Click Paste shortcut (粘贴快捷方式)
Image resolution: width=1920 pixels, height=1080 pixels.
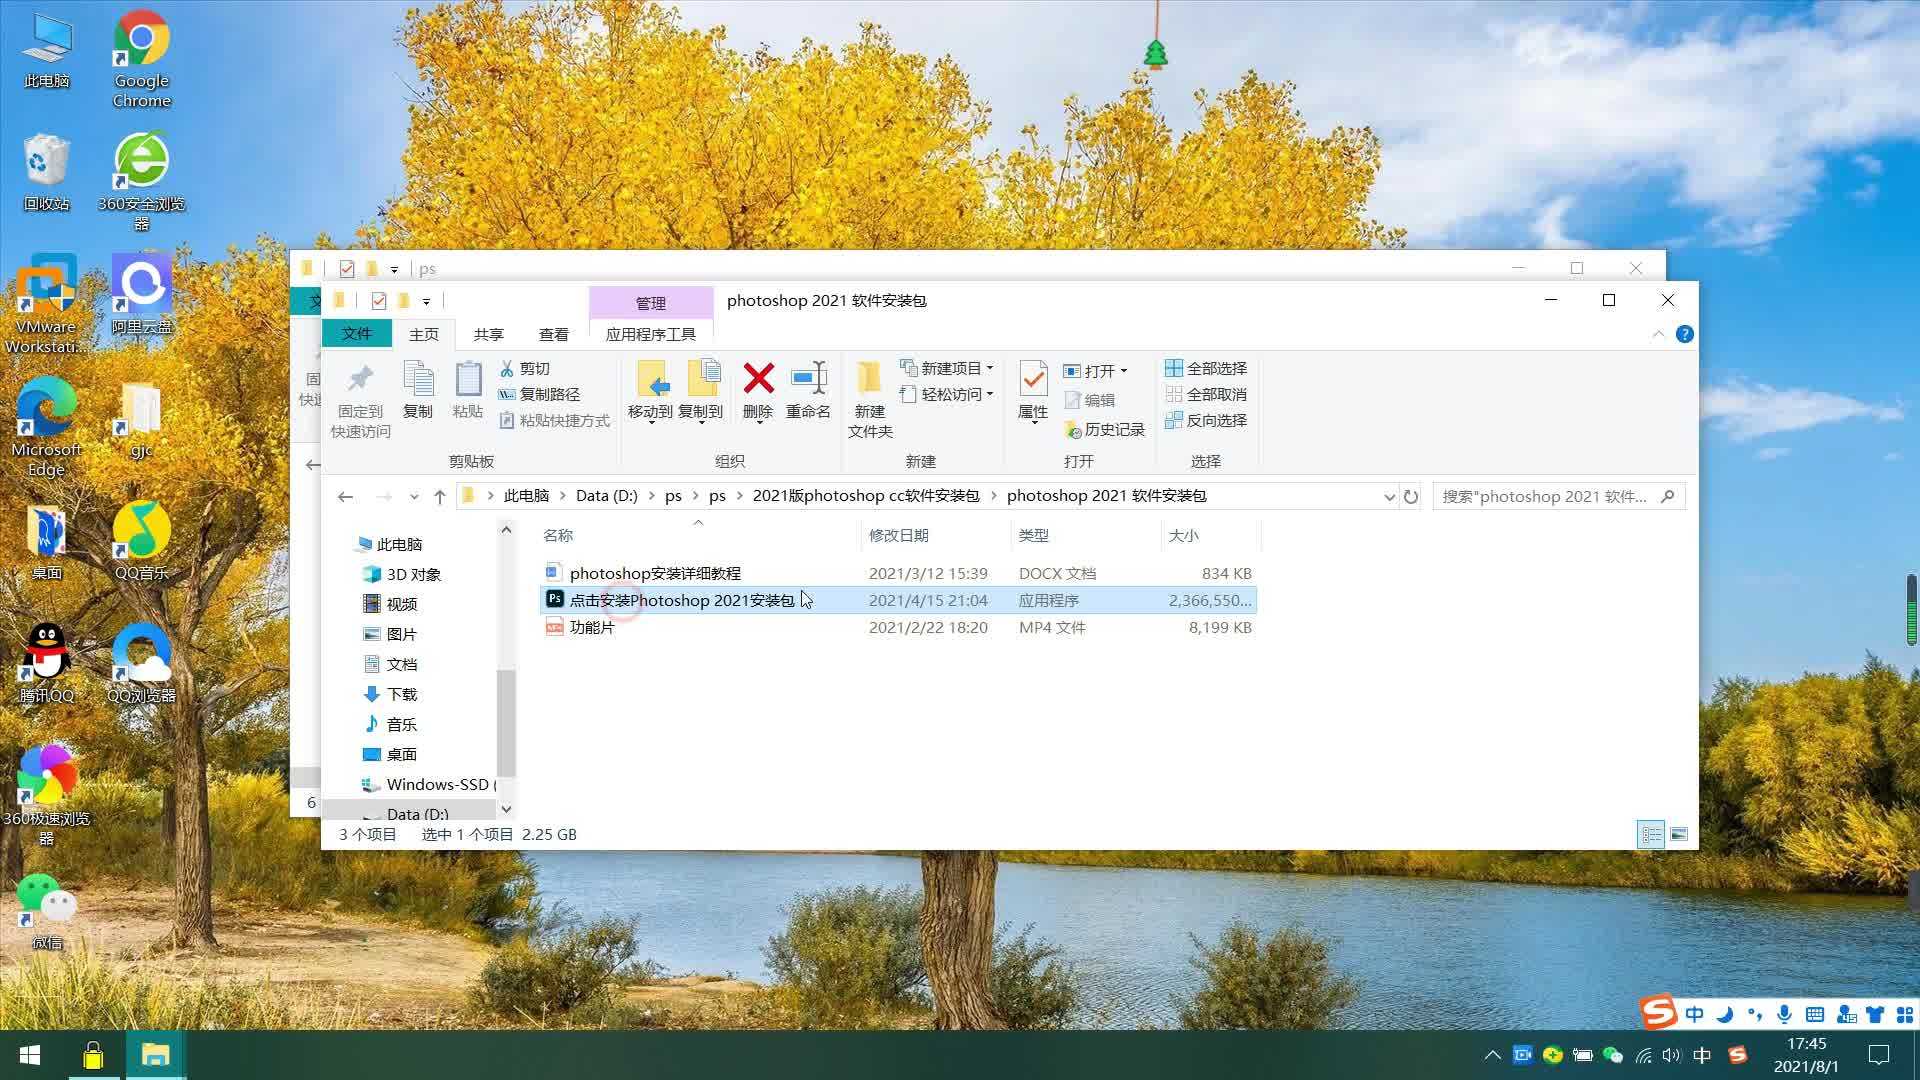554,420
